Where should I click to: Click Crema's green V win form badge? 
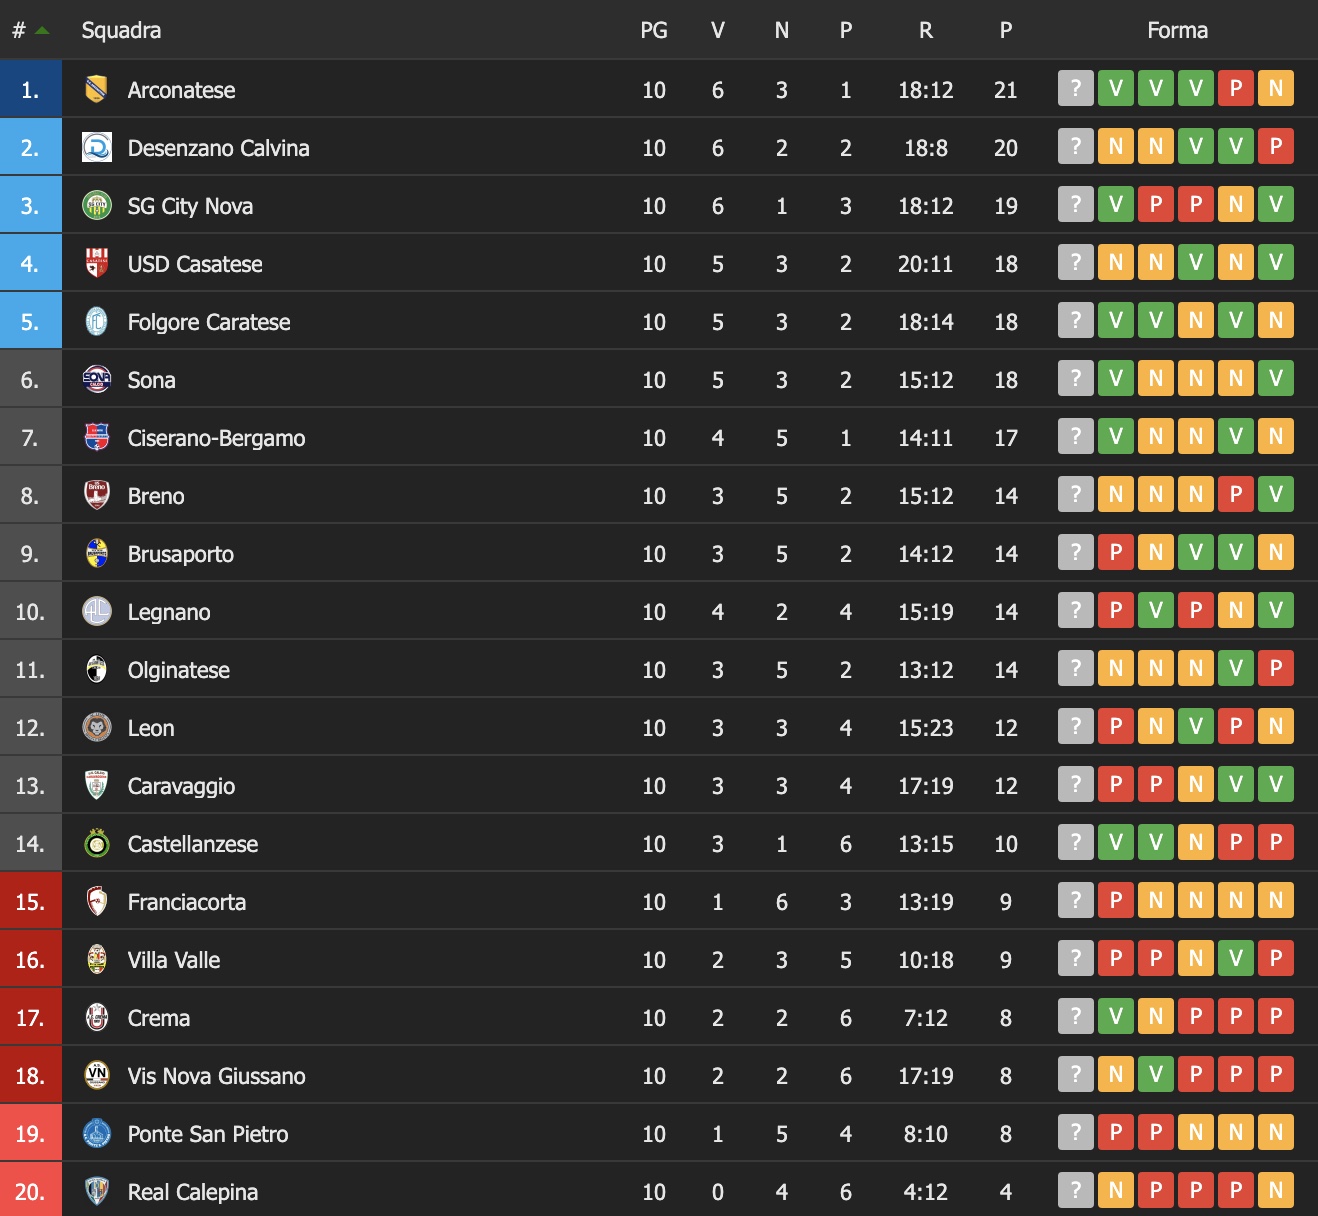1116,1017
